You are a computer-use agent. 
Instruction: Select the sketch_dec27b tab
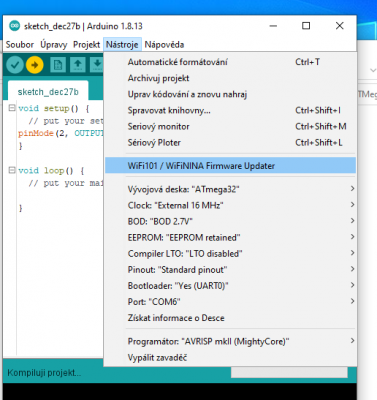(48, 92)
